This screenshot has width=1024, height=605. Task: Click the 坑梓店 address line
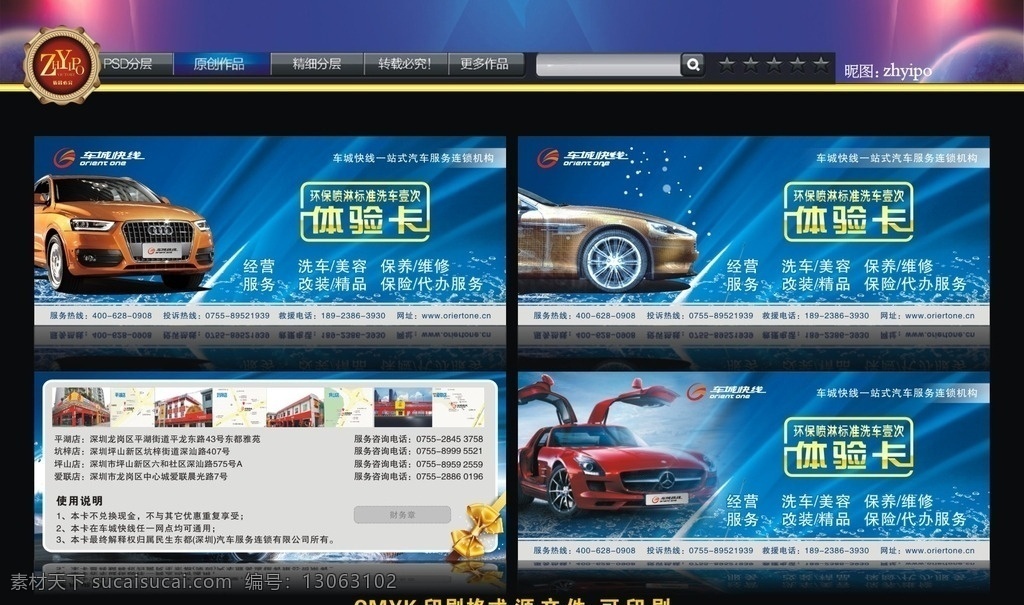pyautogui.click(x=142, y=451)
